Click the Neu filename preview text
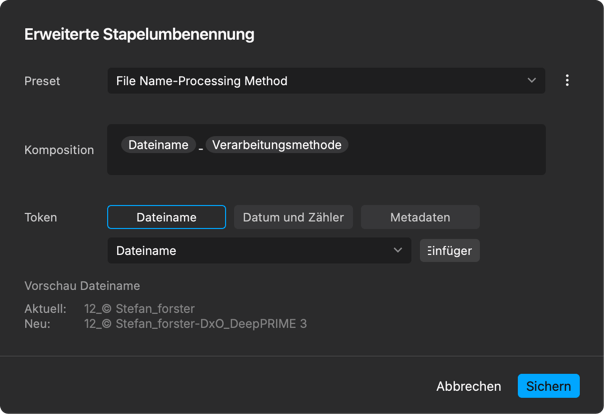Screen dimensions: 604x414 tap(196, 324)
